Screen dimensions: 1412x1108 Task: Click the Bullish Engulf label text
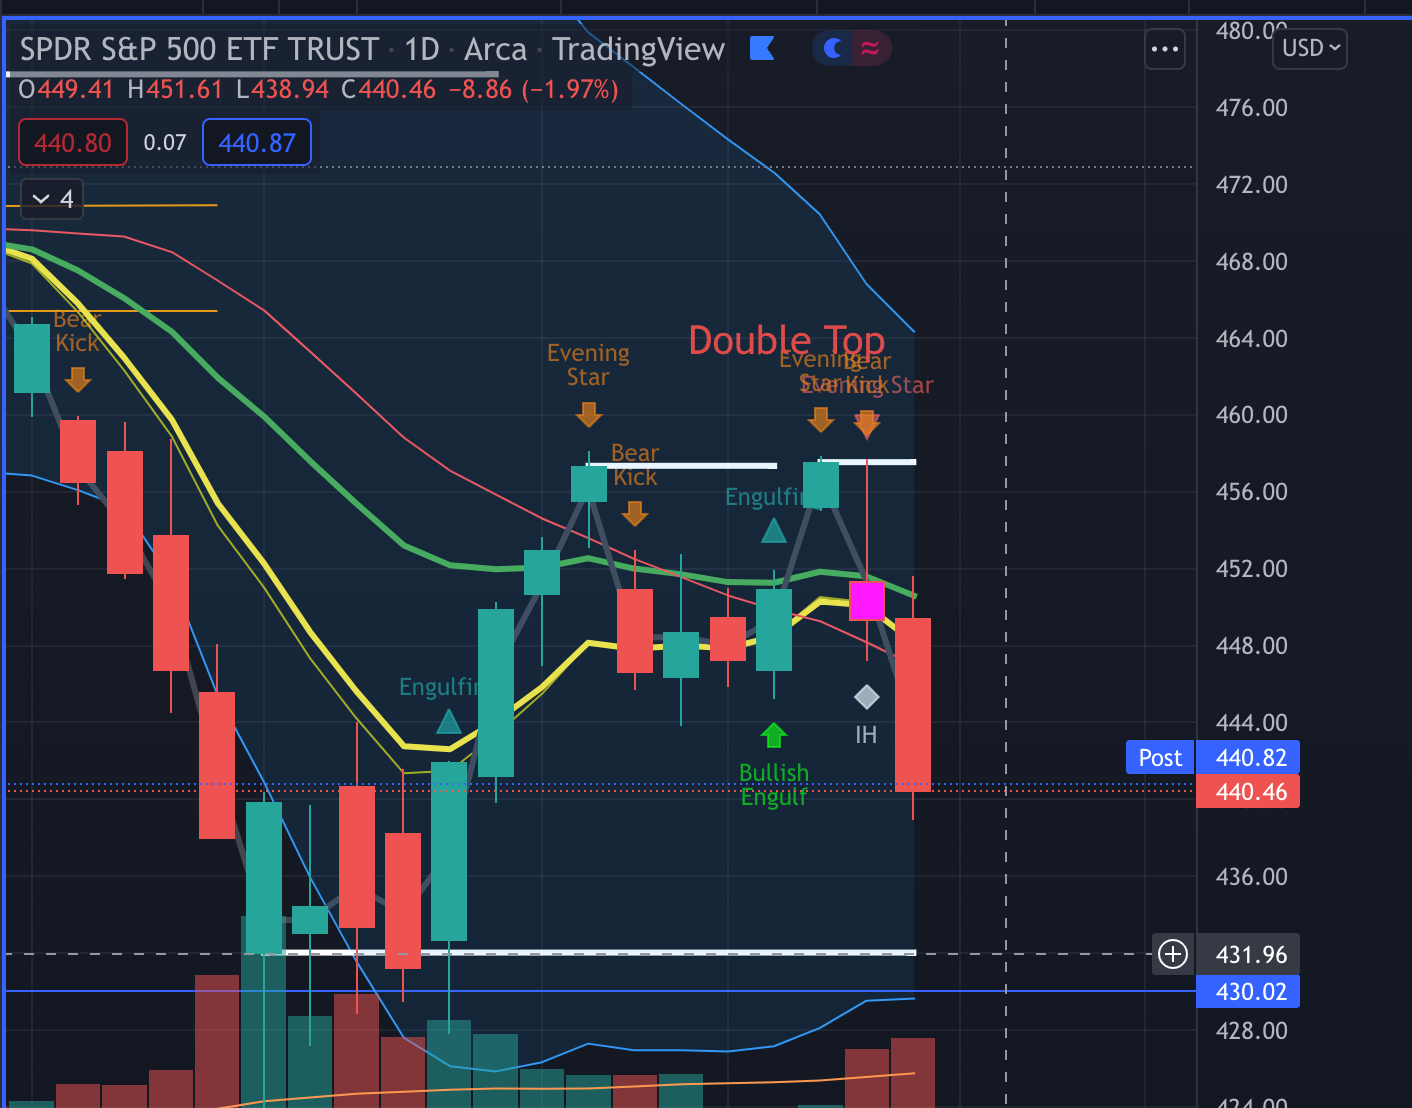pos(774,785)
